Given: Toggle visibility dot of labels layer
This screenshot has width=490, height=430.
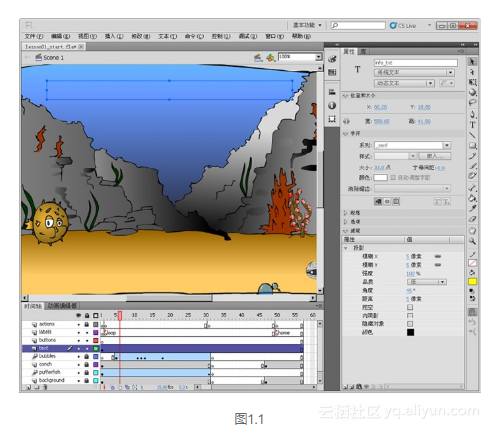Looking at the screenshot, I should coord(79,332).
